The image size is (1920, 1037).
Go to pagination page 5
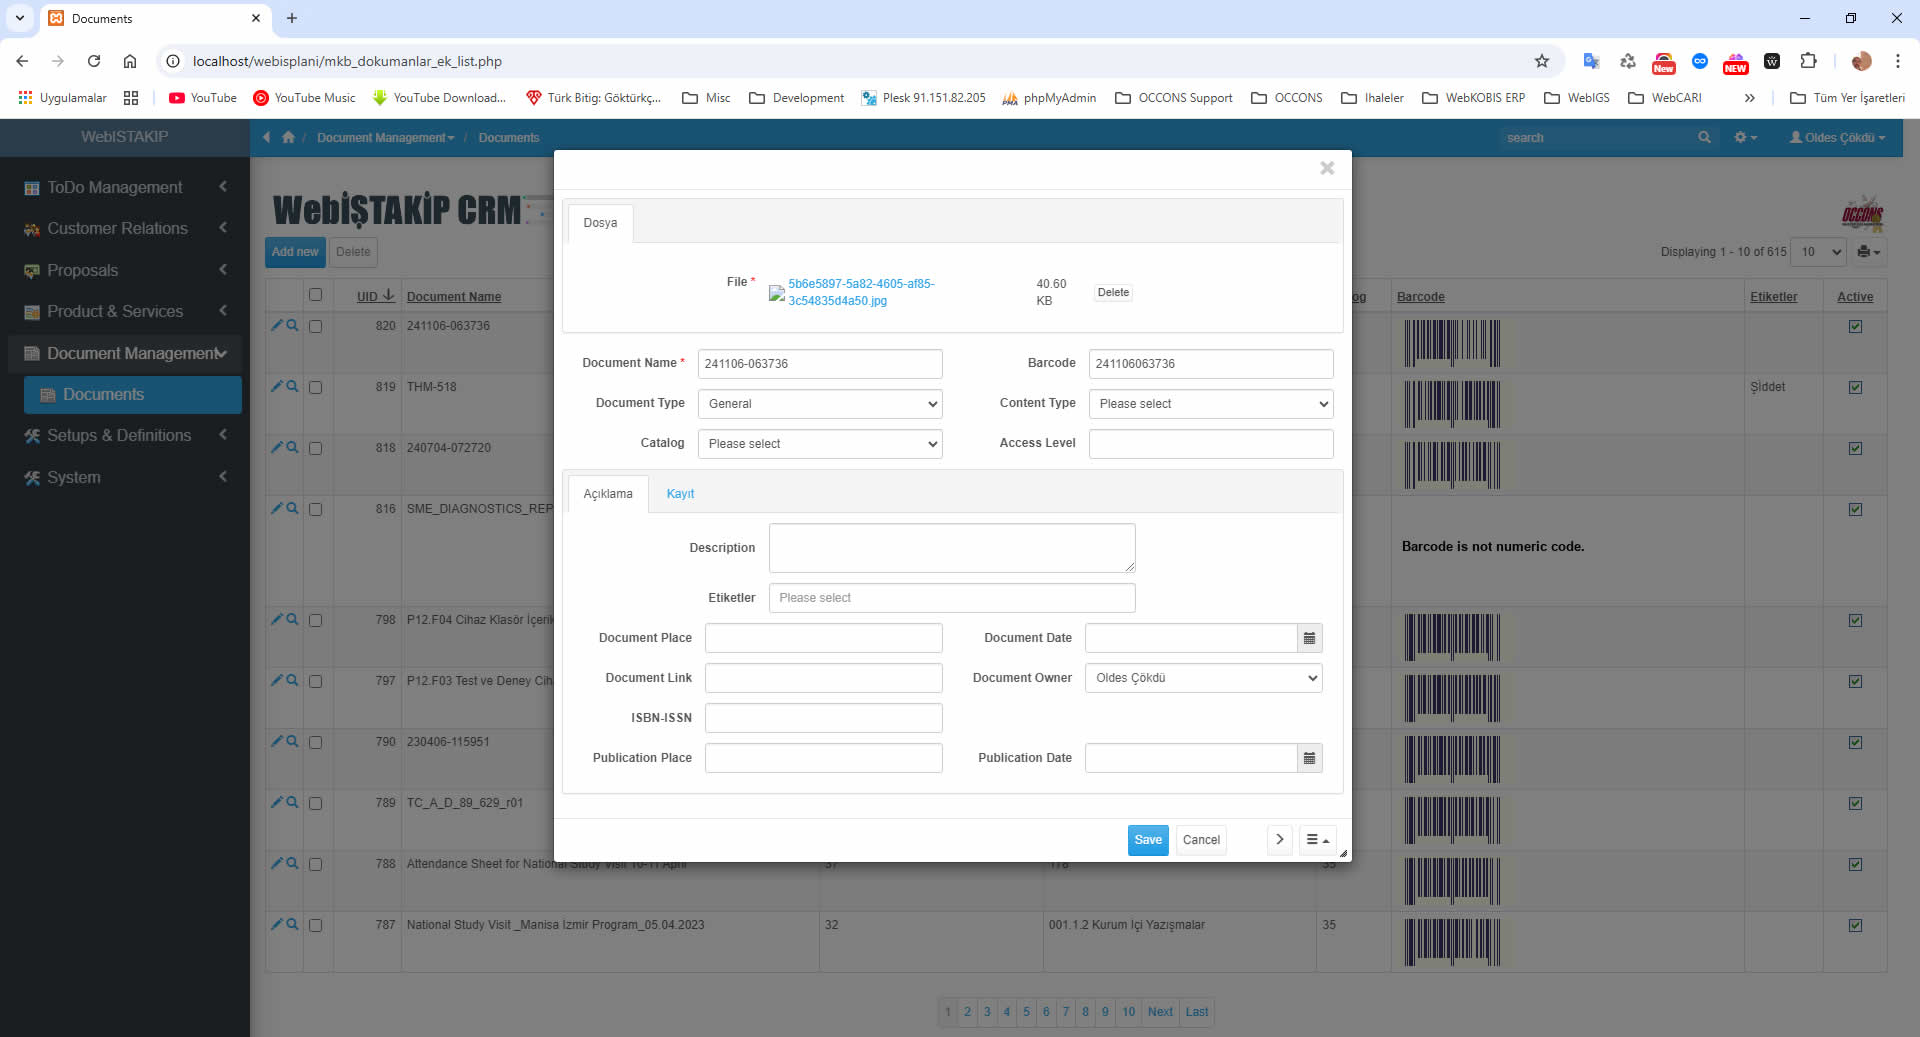1026,1012
